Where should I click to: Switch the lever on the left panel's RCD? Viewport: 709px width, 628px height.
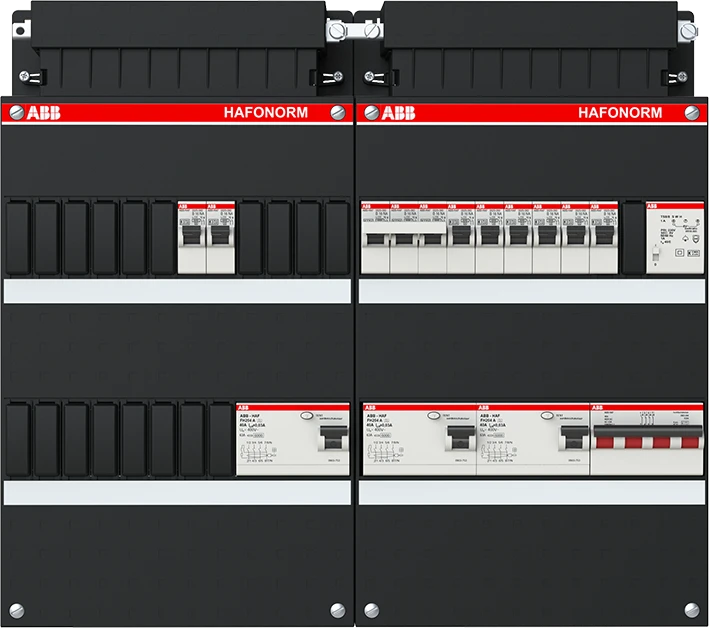(x=329, y=439)
